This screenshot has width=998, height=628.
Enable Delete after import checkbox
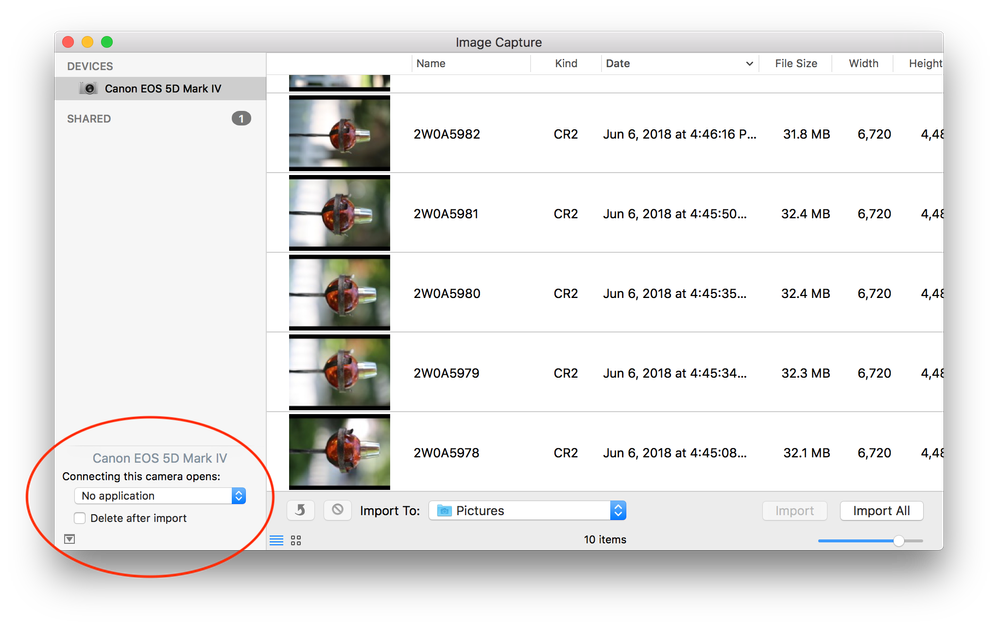click(x=80, y=518)
